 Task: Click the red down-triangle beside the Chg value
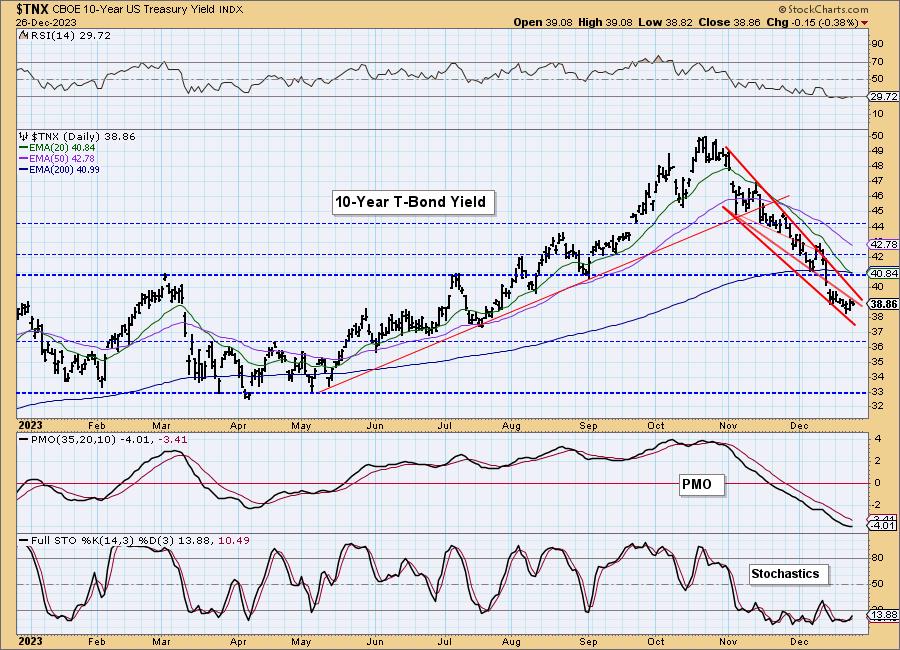coord(864,22)
